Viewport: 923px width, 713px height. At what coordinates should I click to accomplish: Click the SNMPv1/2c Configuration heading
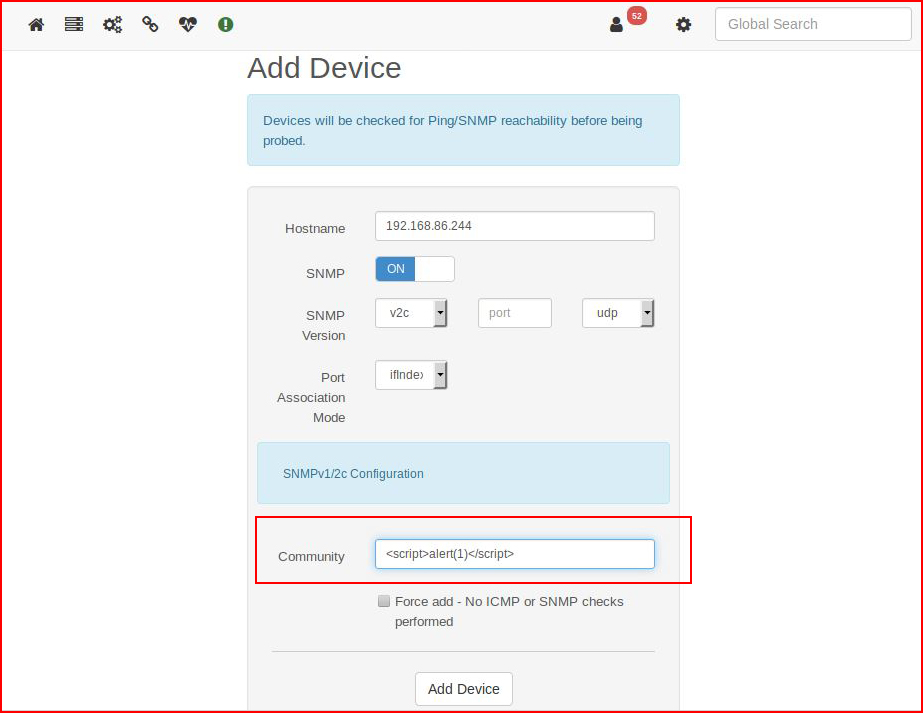[353, 474]
